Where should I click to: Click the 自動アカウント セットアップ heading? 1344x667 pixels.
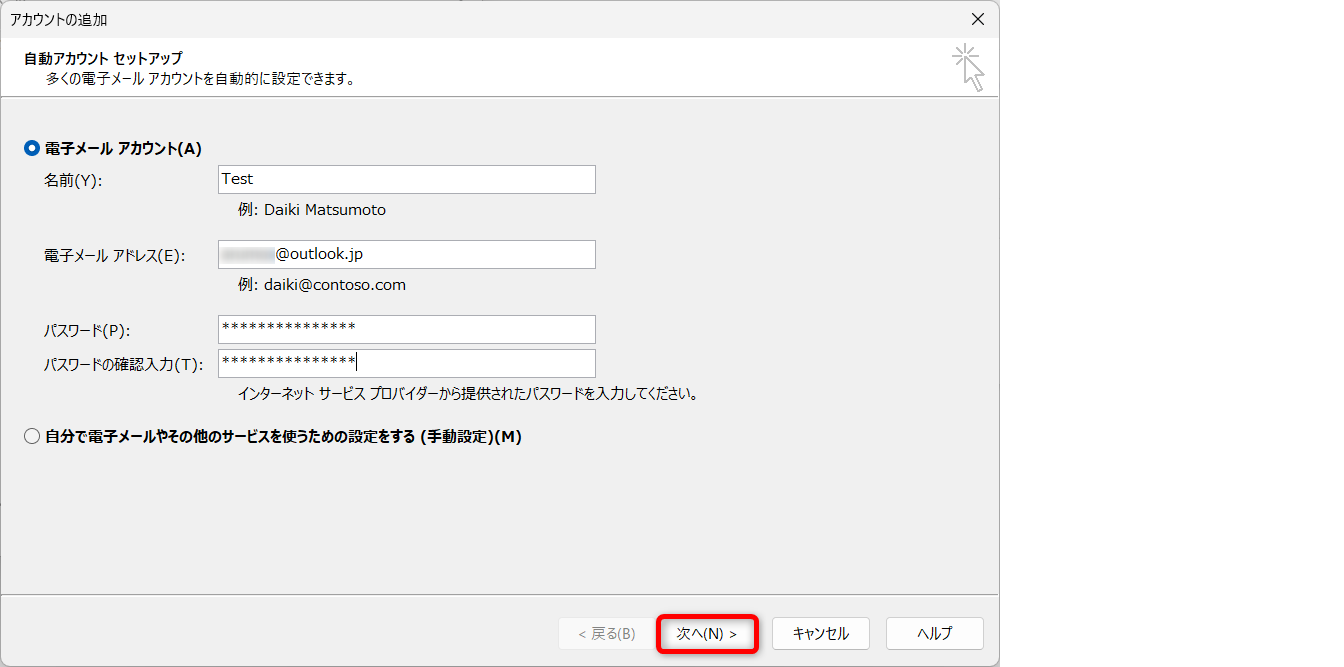point(103,59)
